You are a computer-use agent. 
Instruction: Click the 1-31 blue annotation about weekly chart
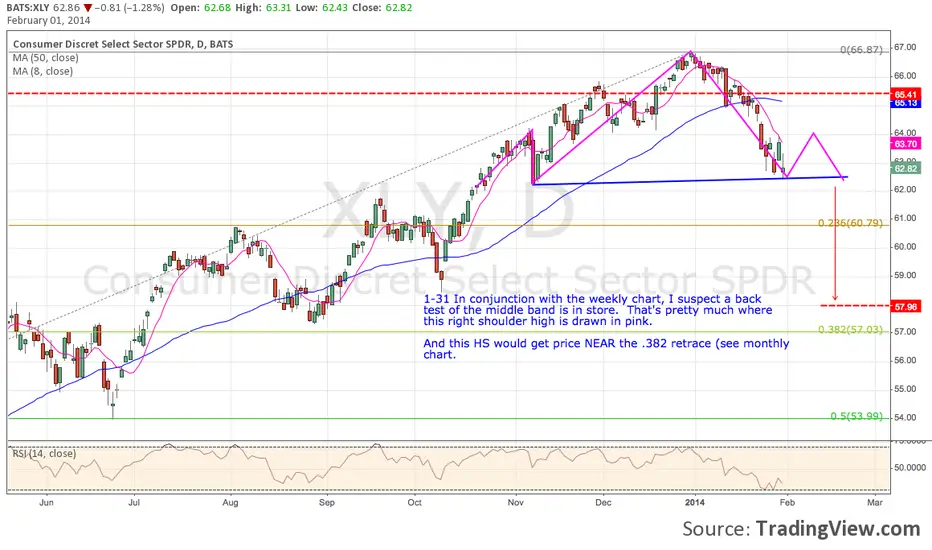point(597,310)
